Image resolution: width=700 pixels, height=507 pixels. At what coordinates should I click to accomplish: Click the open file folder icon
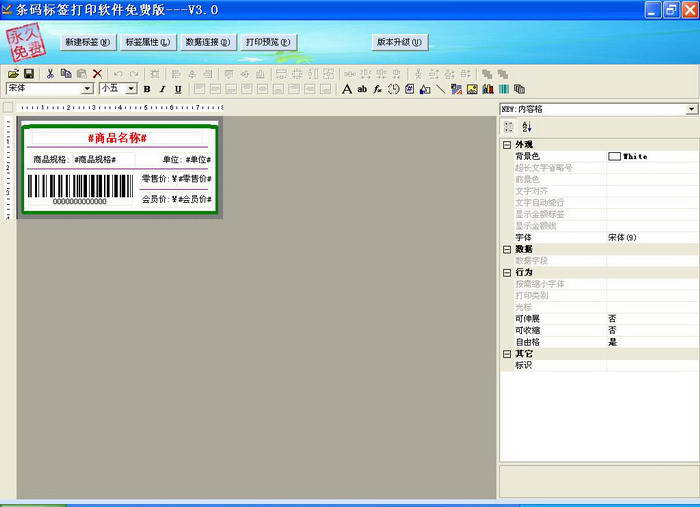[13, 74]
